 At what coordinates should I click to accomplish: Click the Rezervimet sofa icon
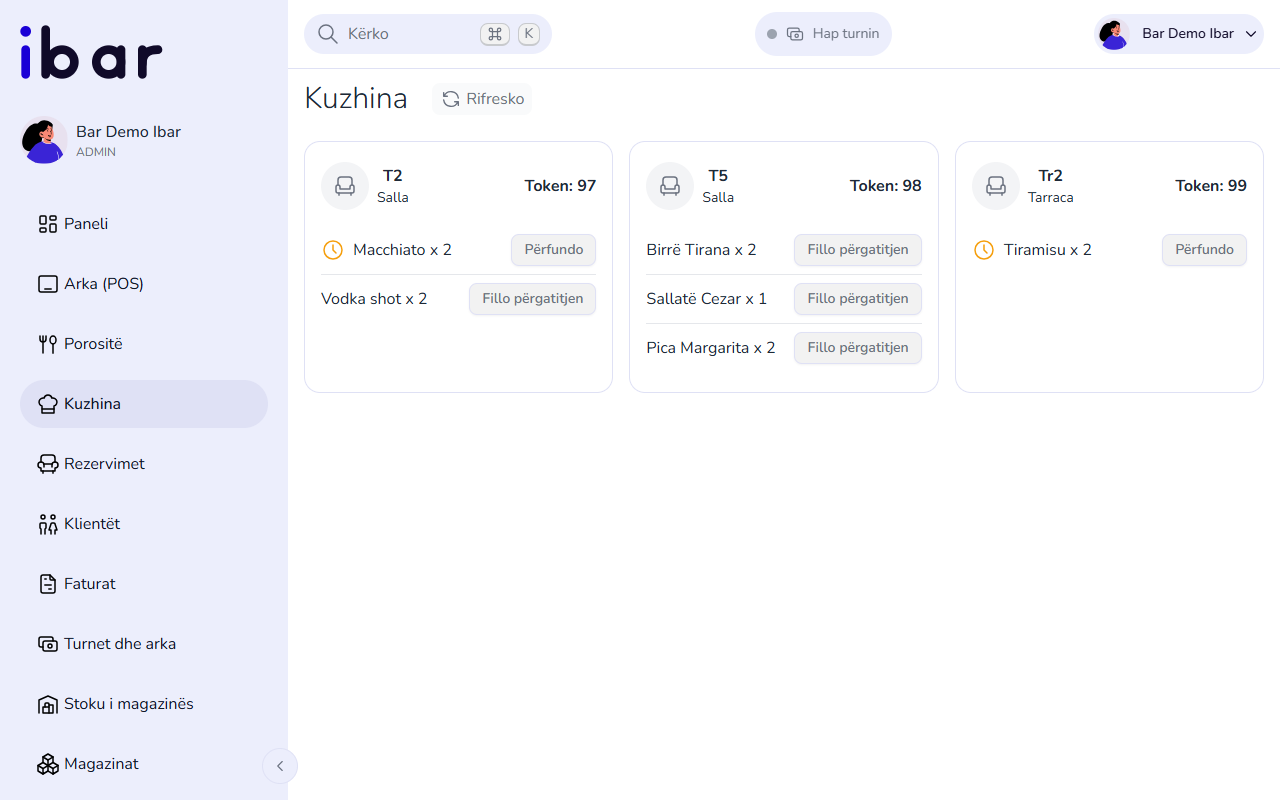click(48, 464)
